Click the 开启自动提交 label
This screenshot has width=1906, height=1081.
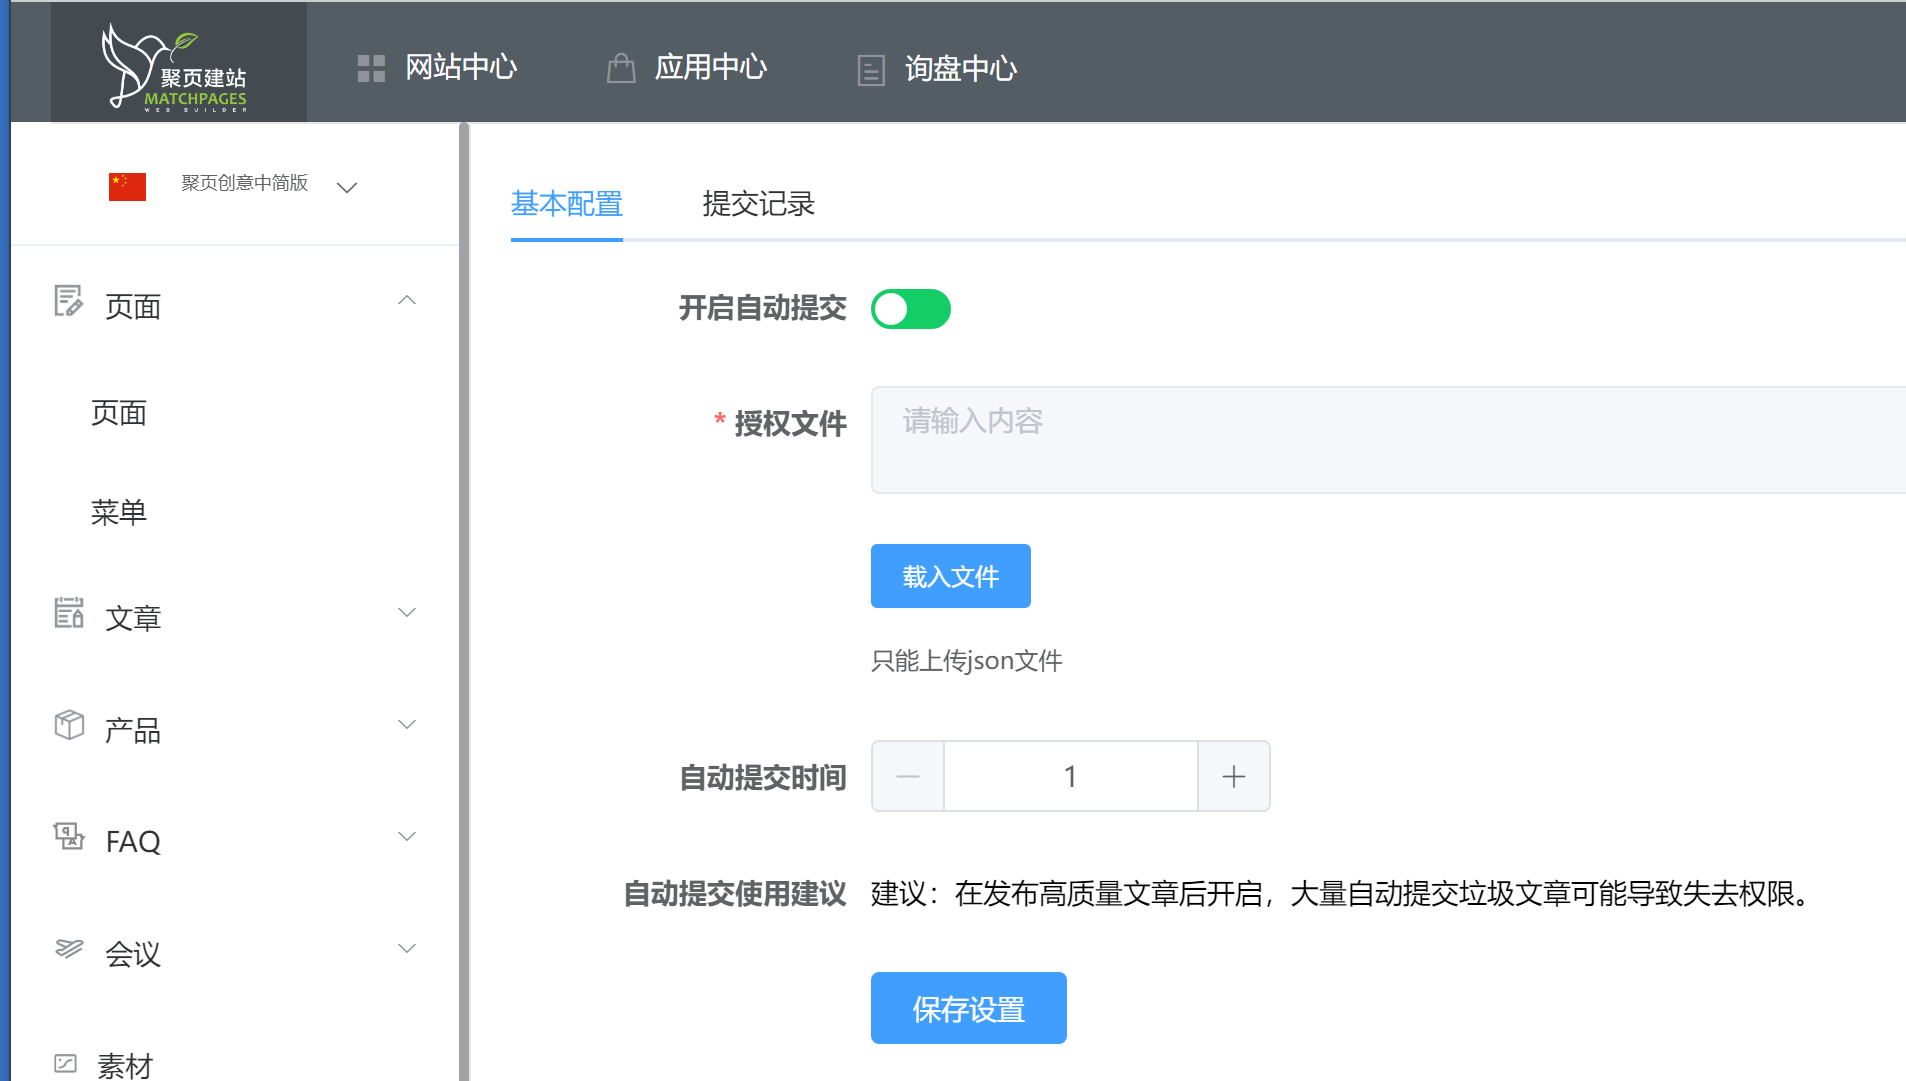(x=763, y=308)
